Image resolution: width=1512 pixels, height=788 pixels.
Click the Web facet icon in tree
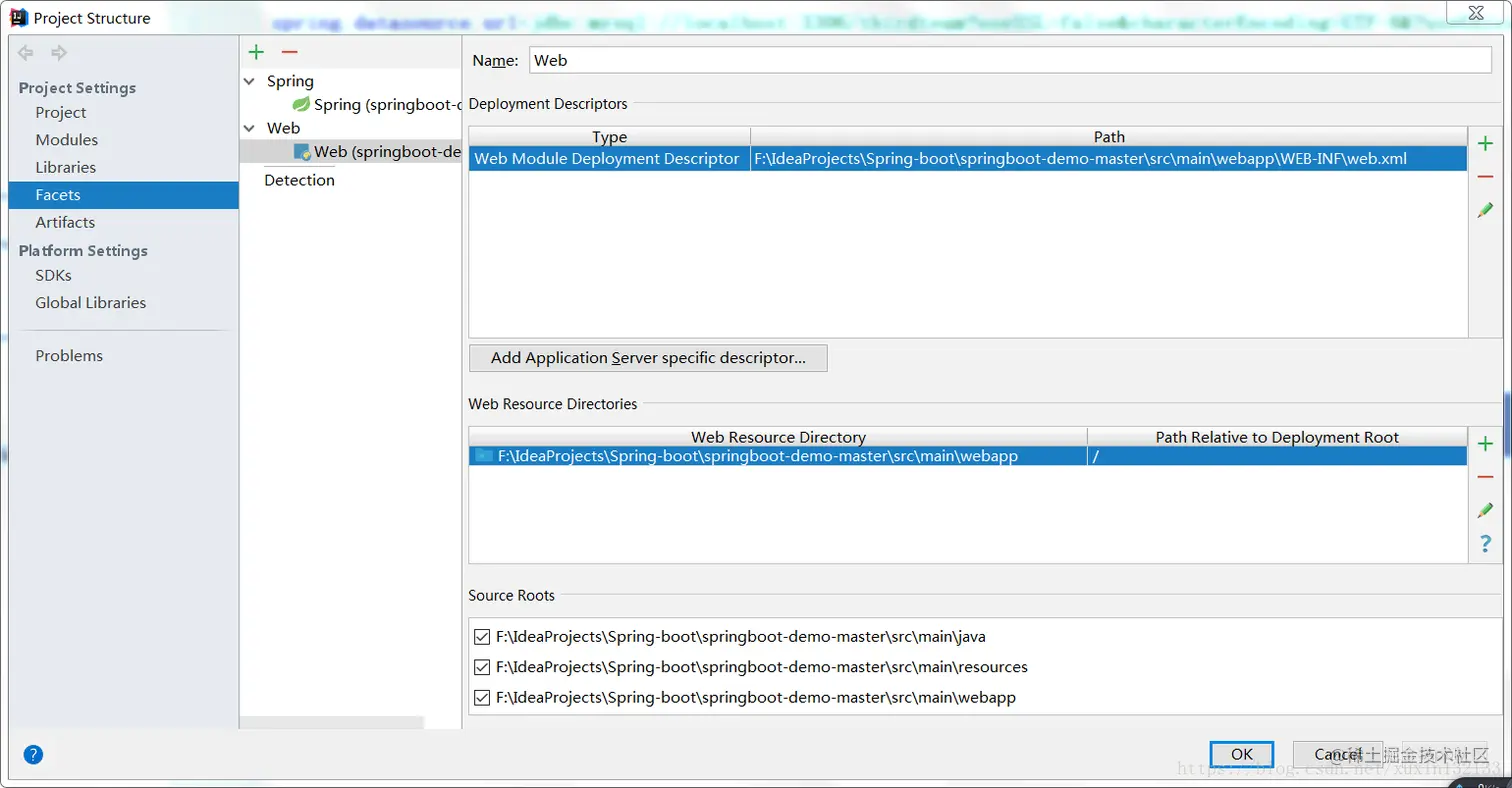[x=302, y=152]
